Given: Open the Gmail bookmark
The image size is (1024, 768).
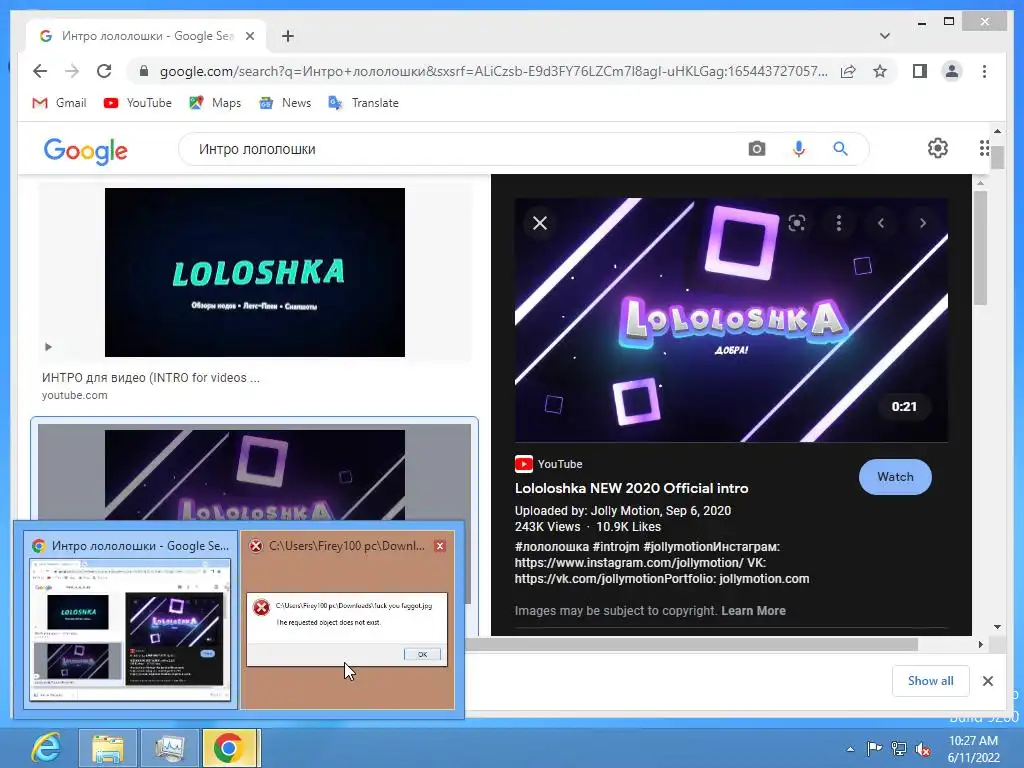Looking at the screenshot, I should click(59, 103).
